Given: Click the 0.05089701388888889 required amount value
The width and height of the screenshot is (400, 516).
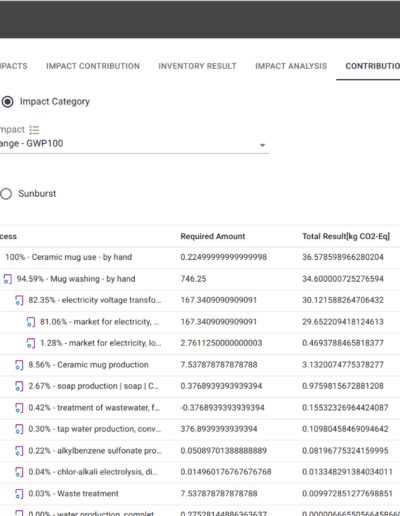Looking at the screenshot, I should tap(224, 451).
